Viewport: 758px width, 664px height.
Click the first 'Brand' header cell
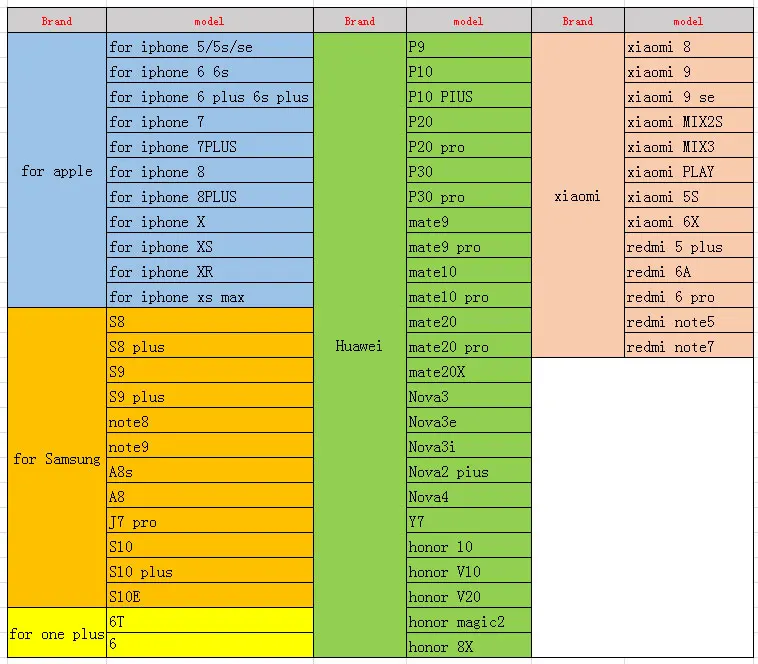coord(57,21)
